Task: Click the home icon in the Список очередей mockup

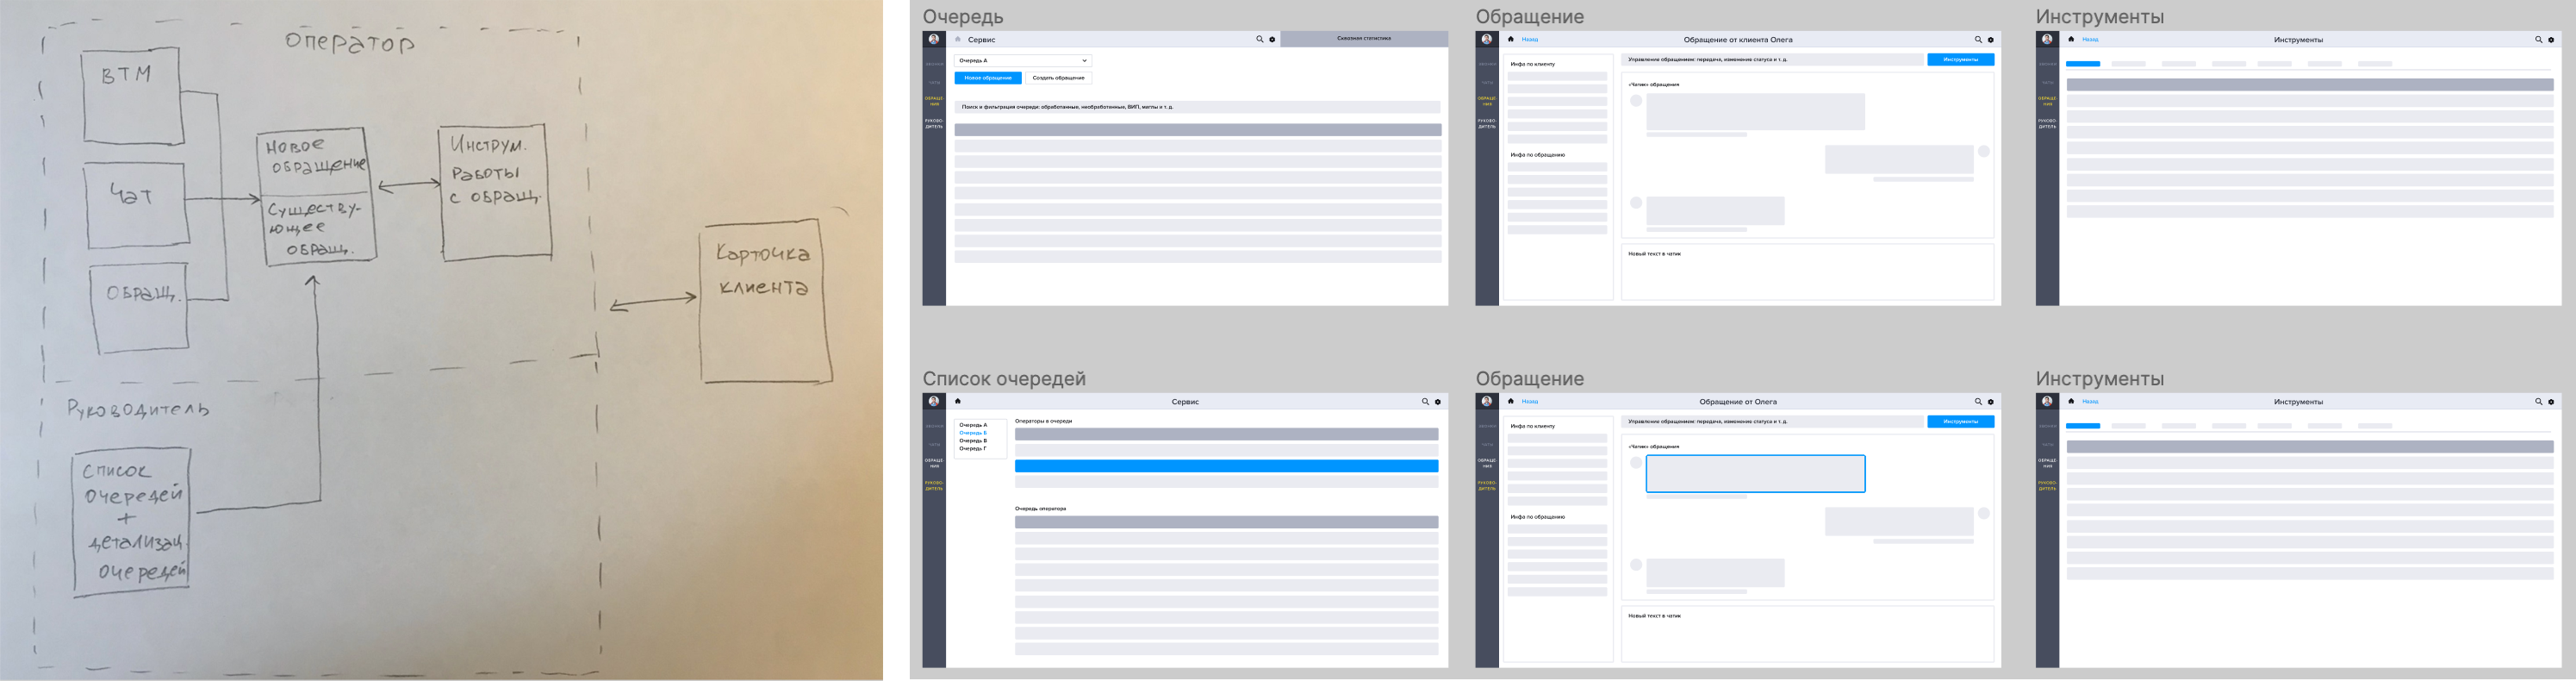Action: pyautogui.click(x=958, y=401)
